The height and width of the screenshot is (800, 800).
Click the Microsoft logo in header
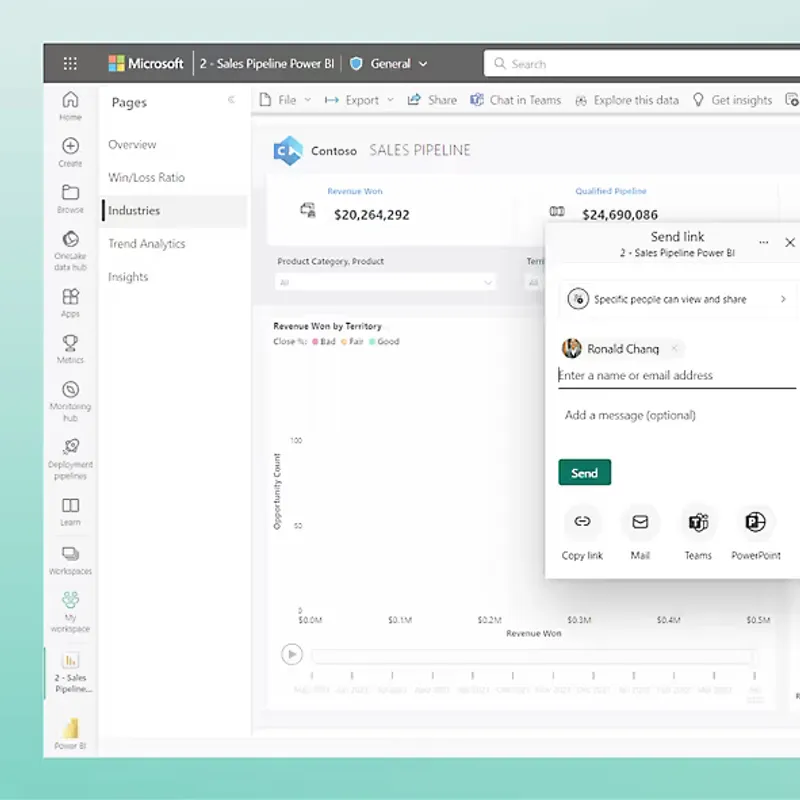tap(146, 63)
